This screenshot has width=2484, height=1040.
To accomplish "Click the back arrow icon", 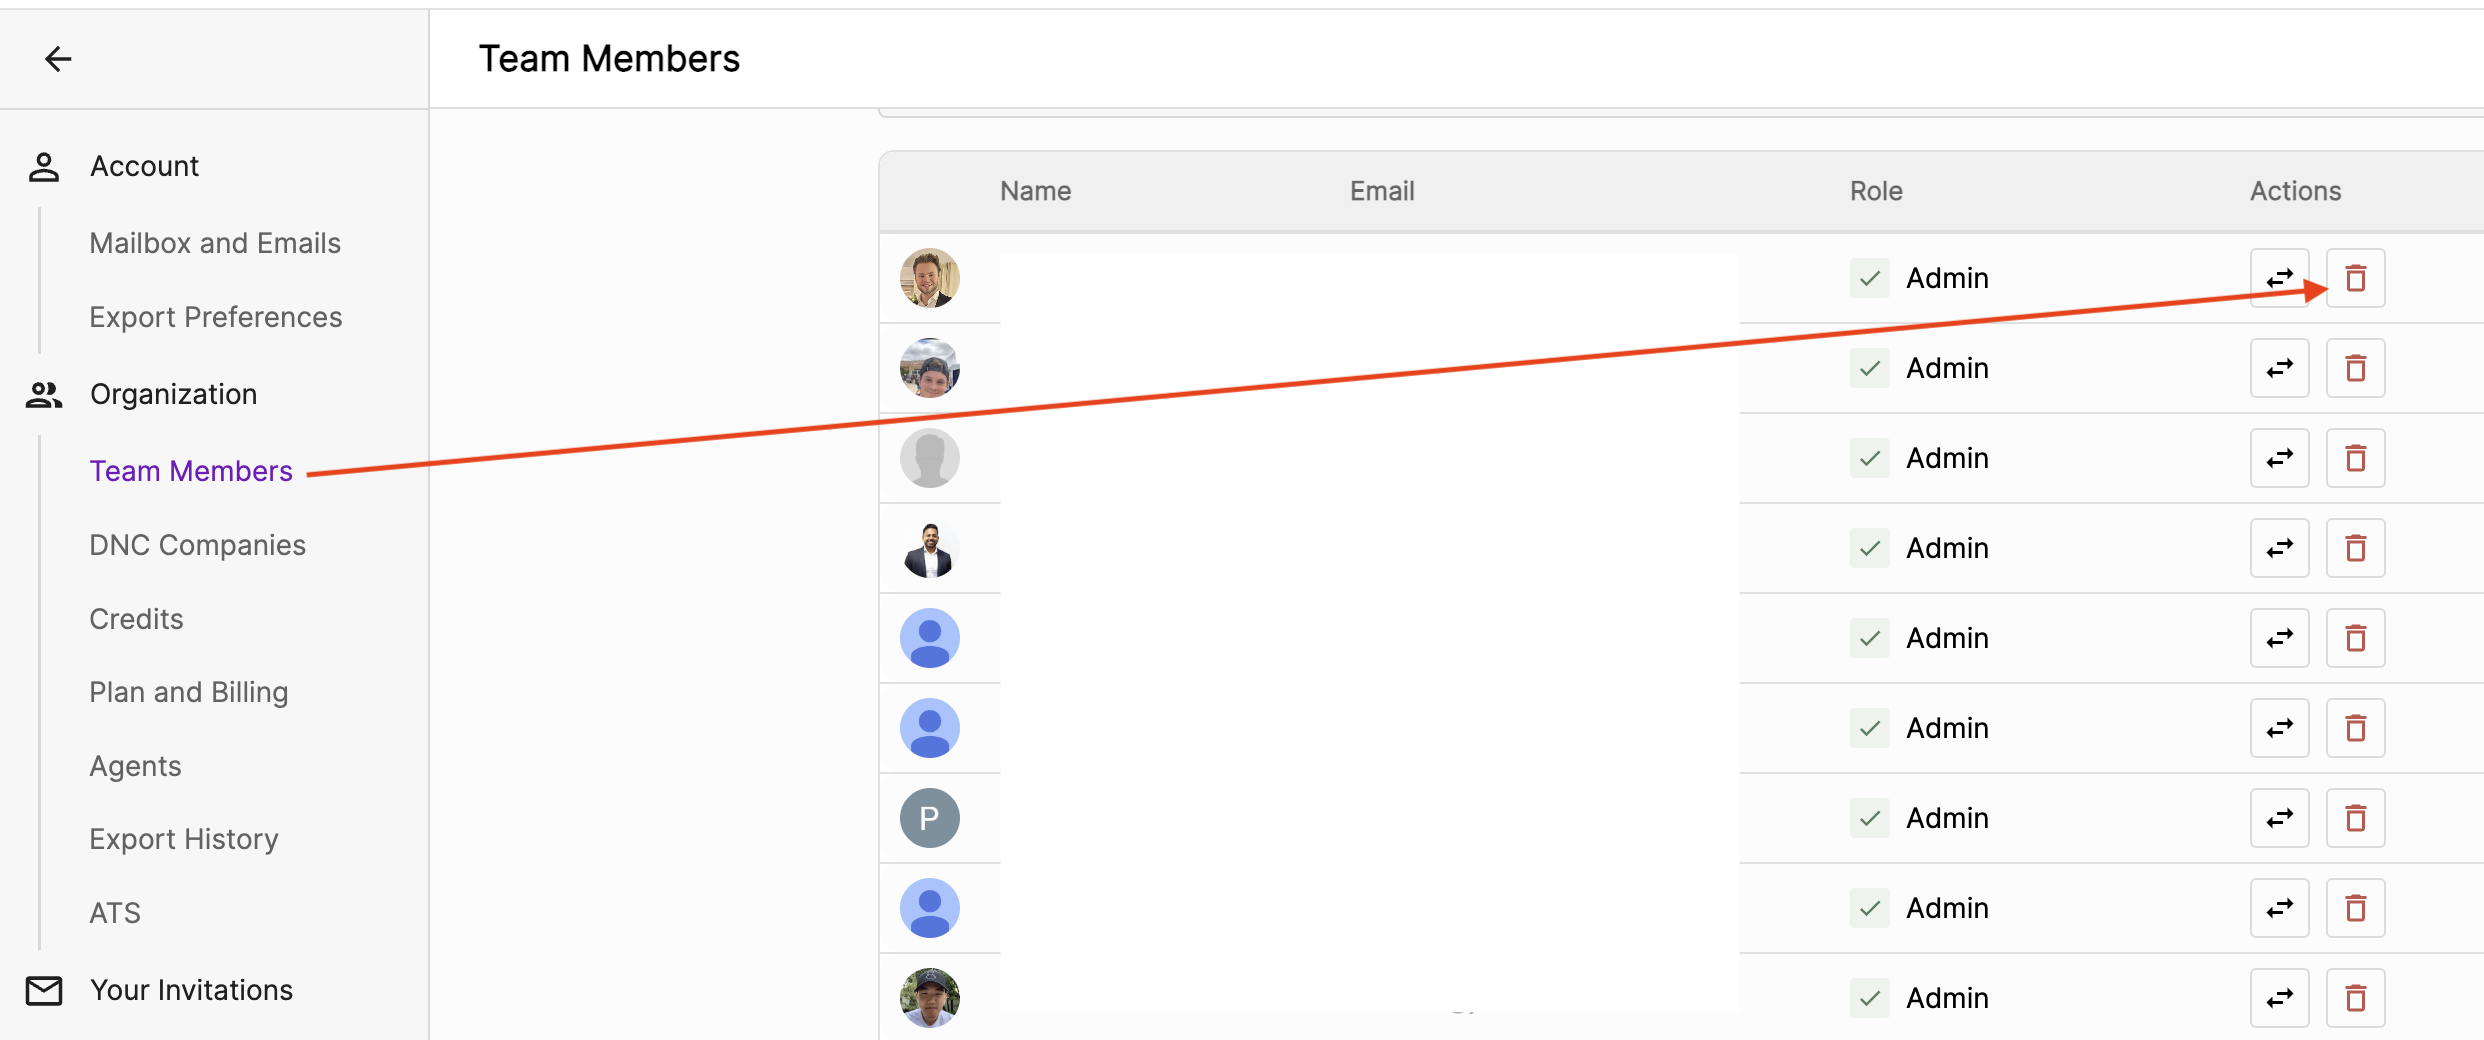I will [x=58, y=59].
